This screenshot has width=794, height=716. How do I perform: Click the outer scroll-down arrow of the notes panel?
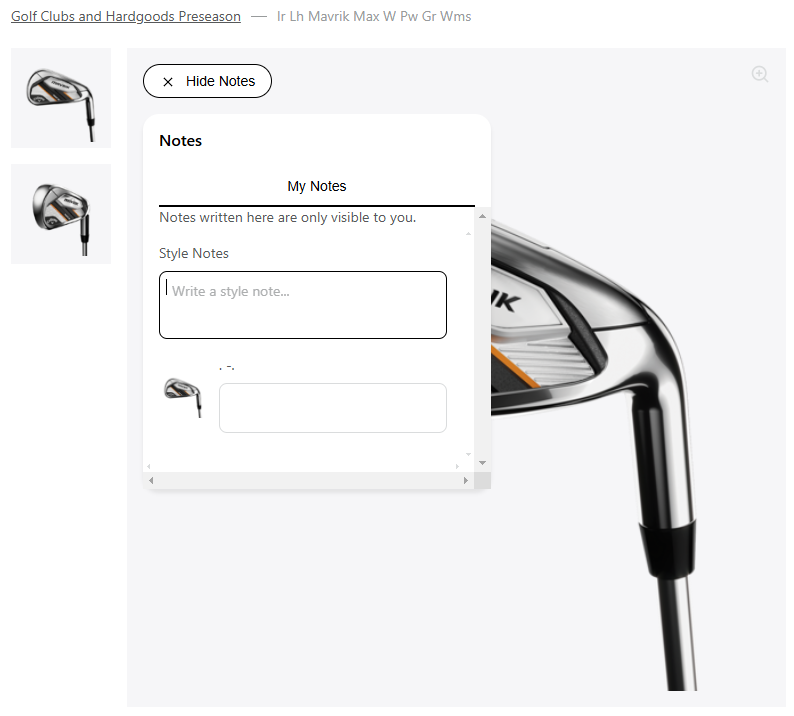pos(482,463)
